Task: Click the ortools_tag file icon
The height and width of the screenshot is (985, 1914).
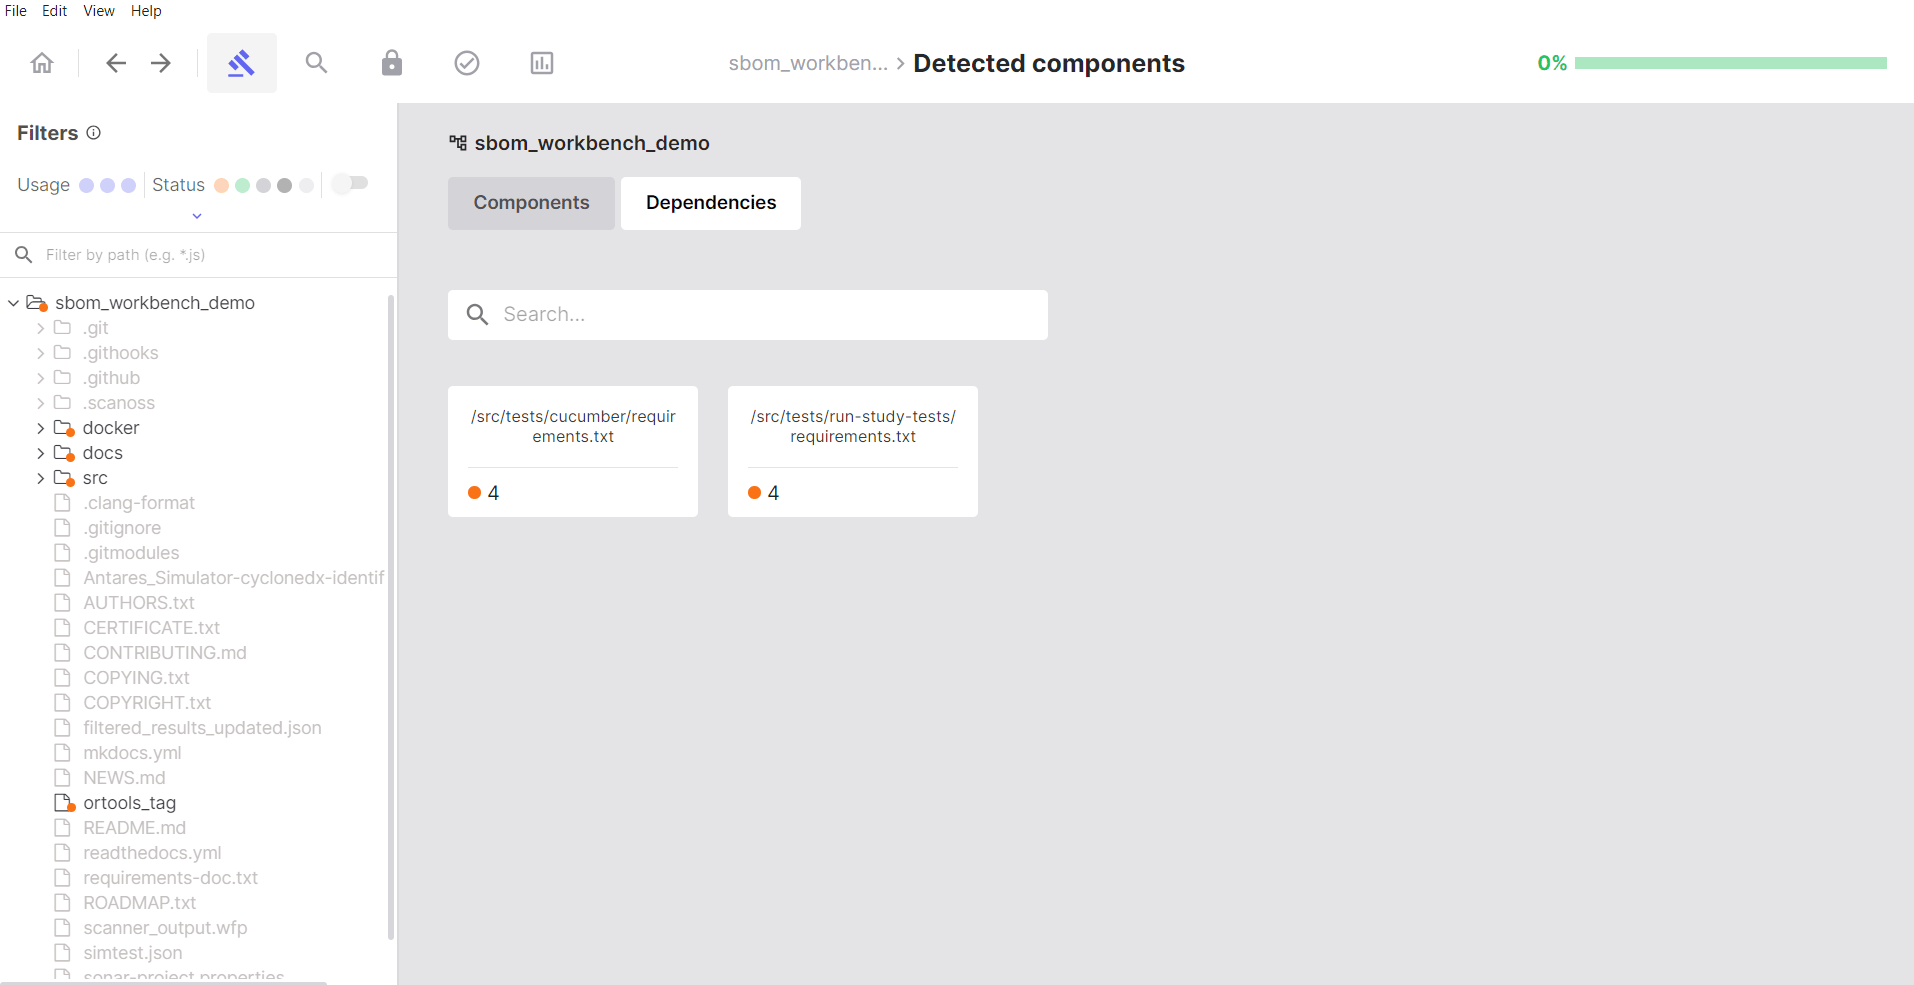Action: click(x=64, y=803)
